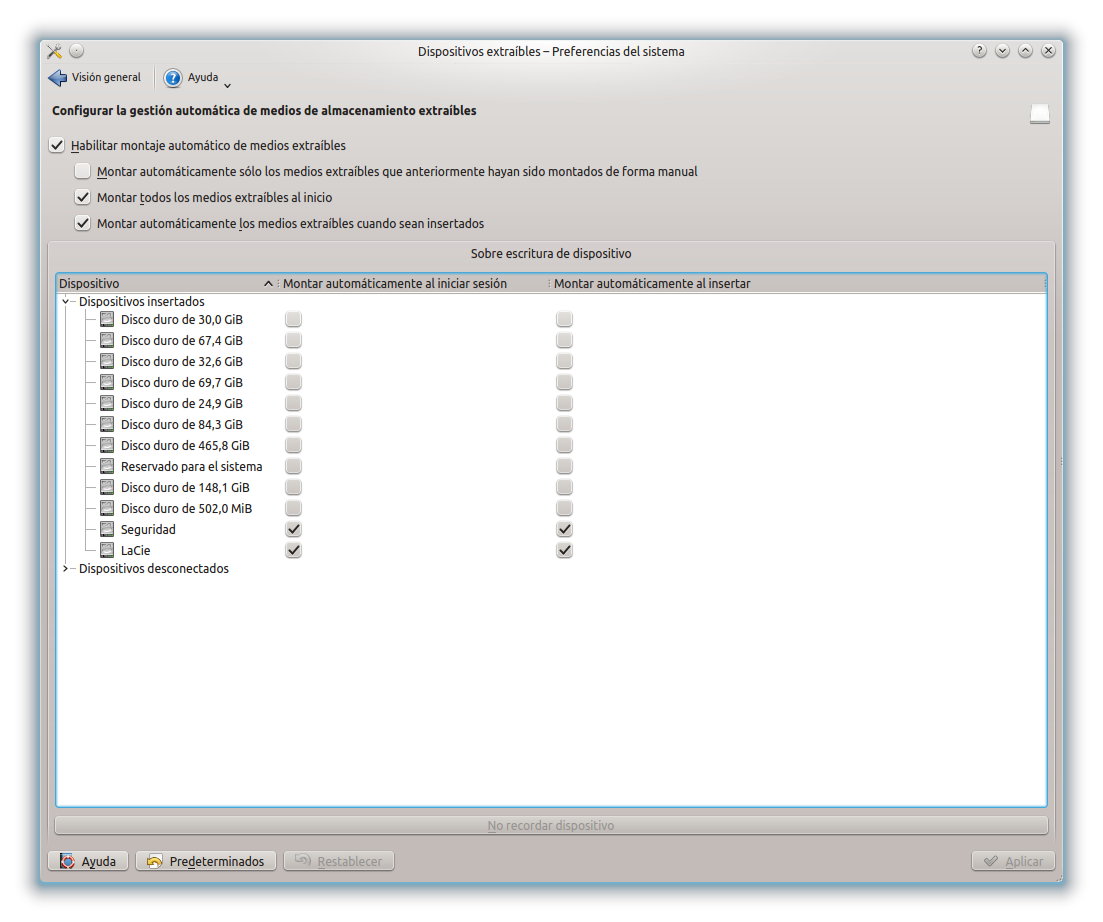Select the Disco duro de 84,3 GiB row
The width and height of the screenshot is (1103, 922).
click(552, 425)
